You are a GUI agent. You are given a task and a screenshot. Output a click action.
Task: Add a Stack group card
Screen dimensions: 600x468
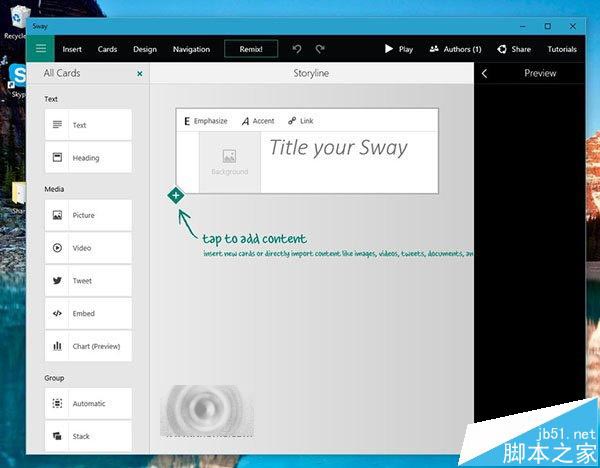coord(88,436)
